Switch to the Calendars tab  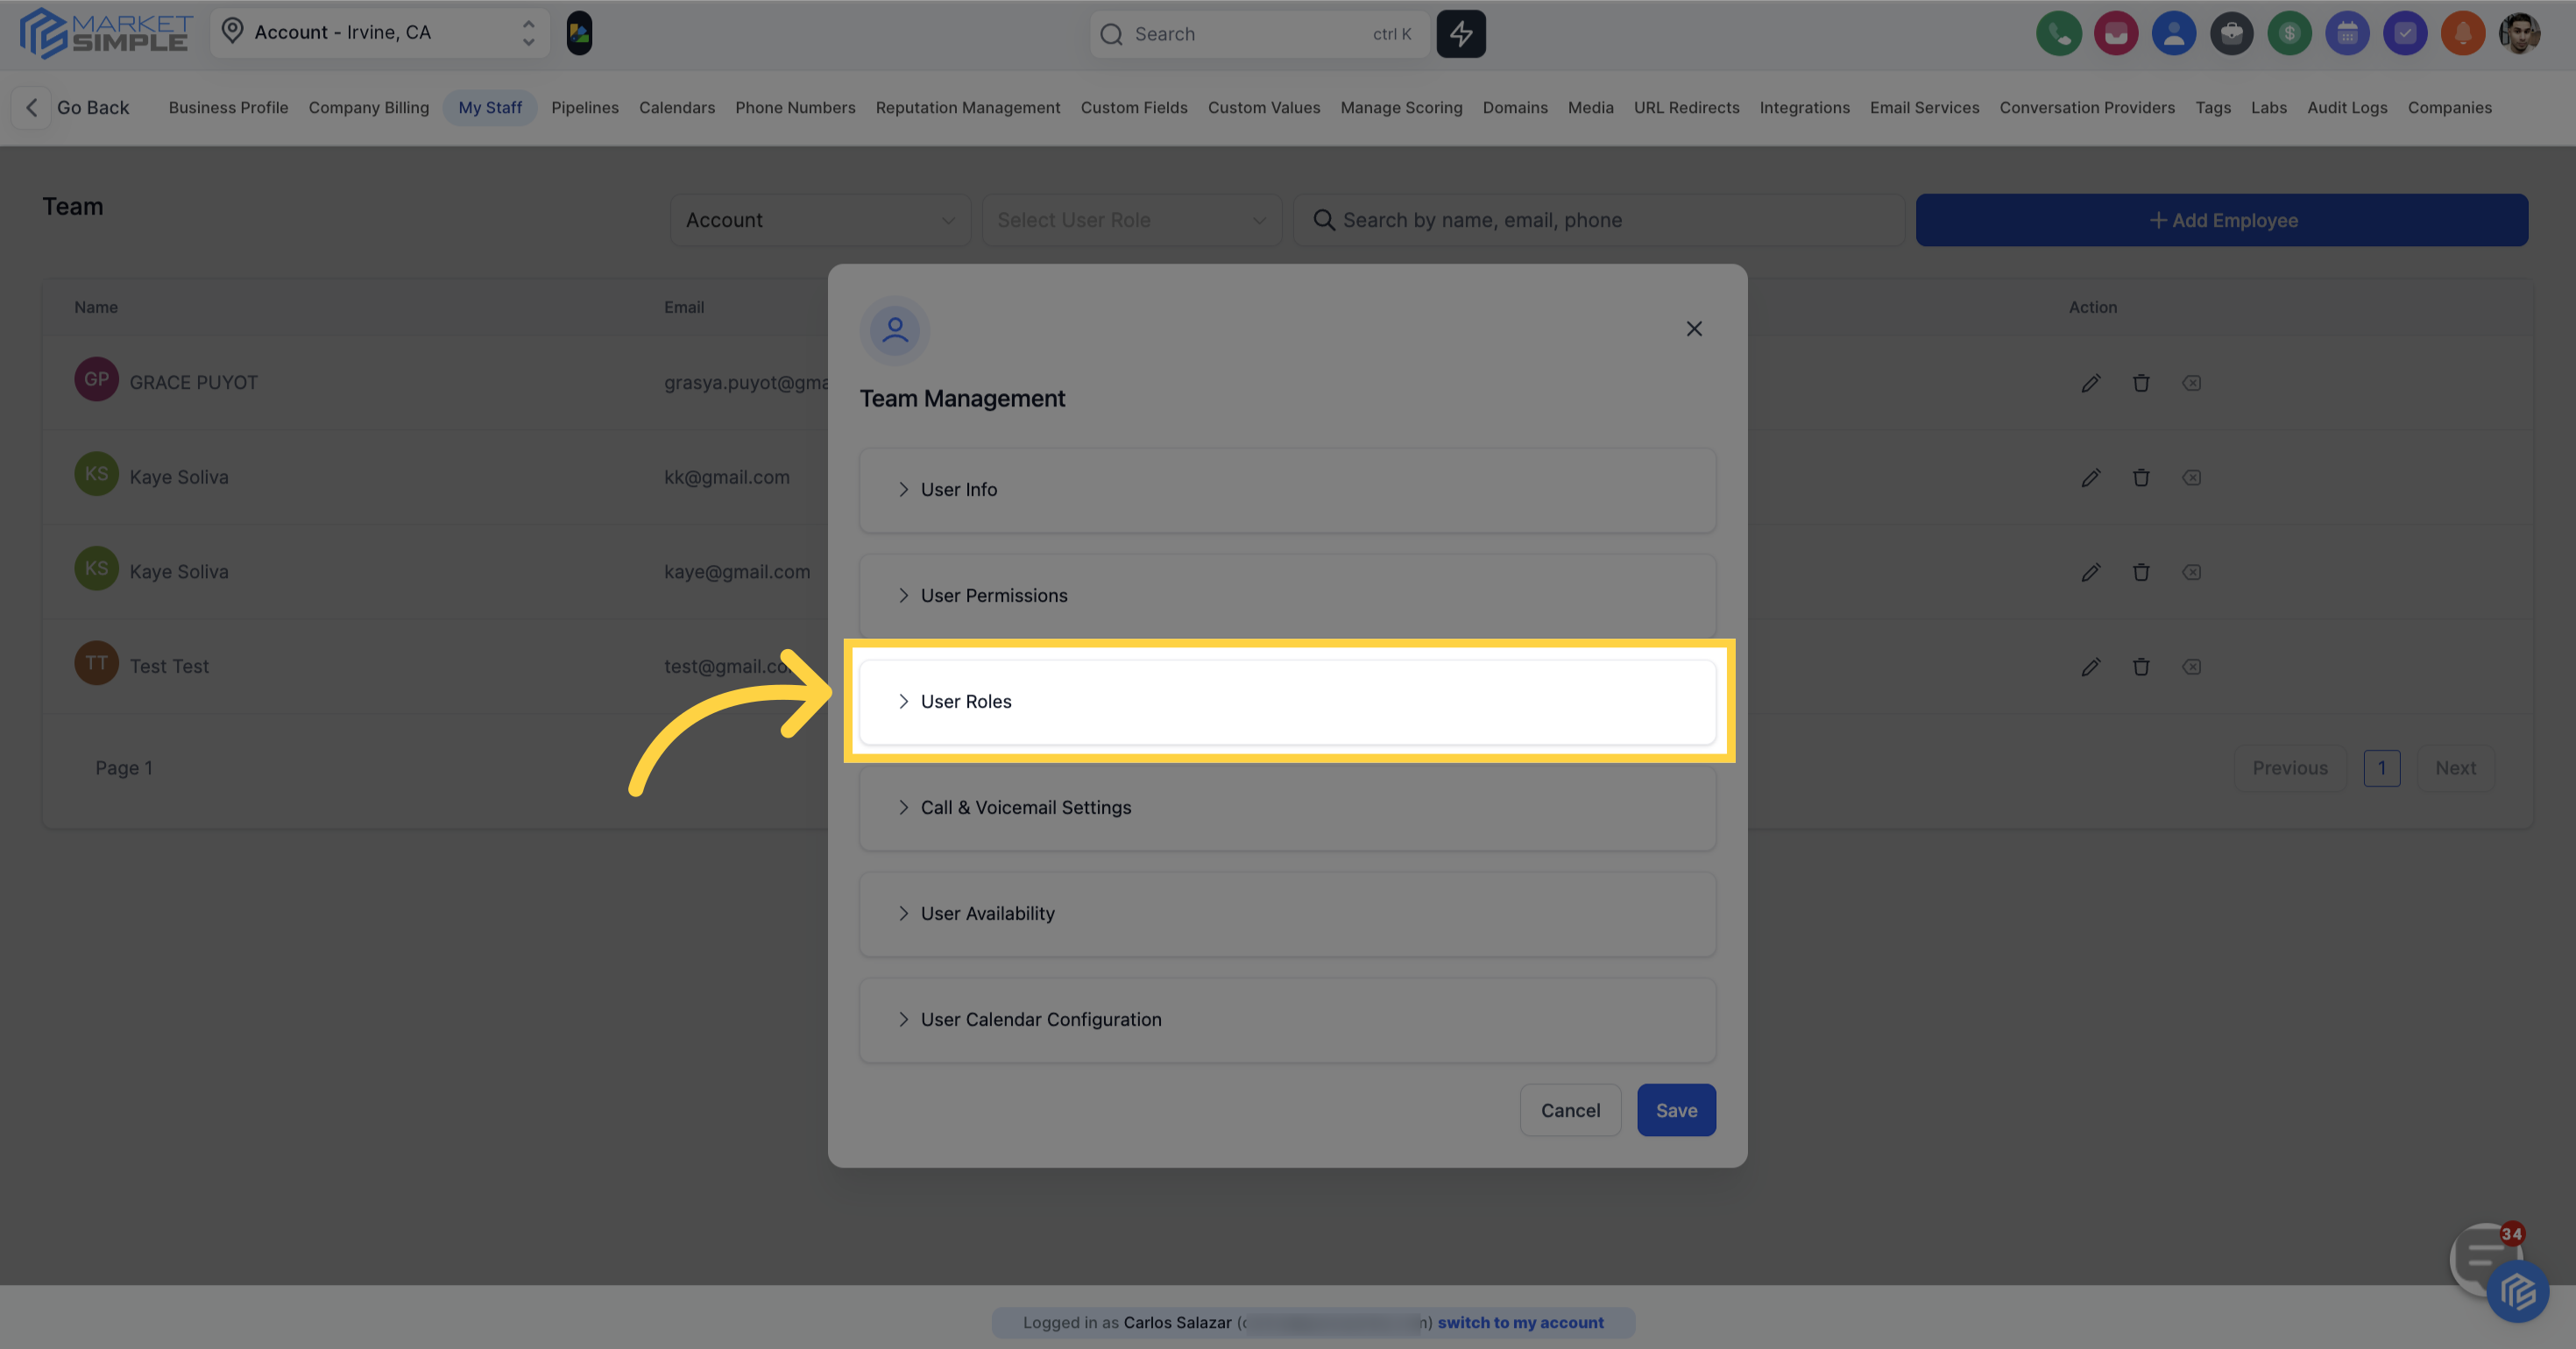click(x=677, y=107)
